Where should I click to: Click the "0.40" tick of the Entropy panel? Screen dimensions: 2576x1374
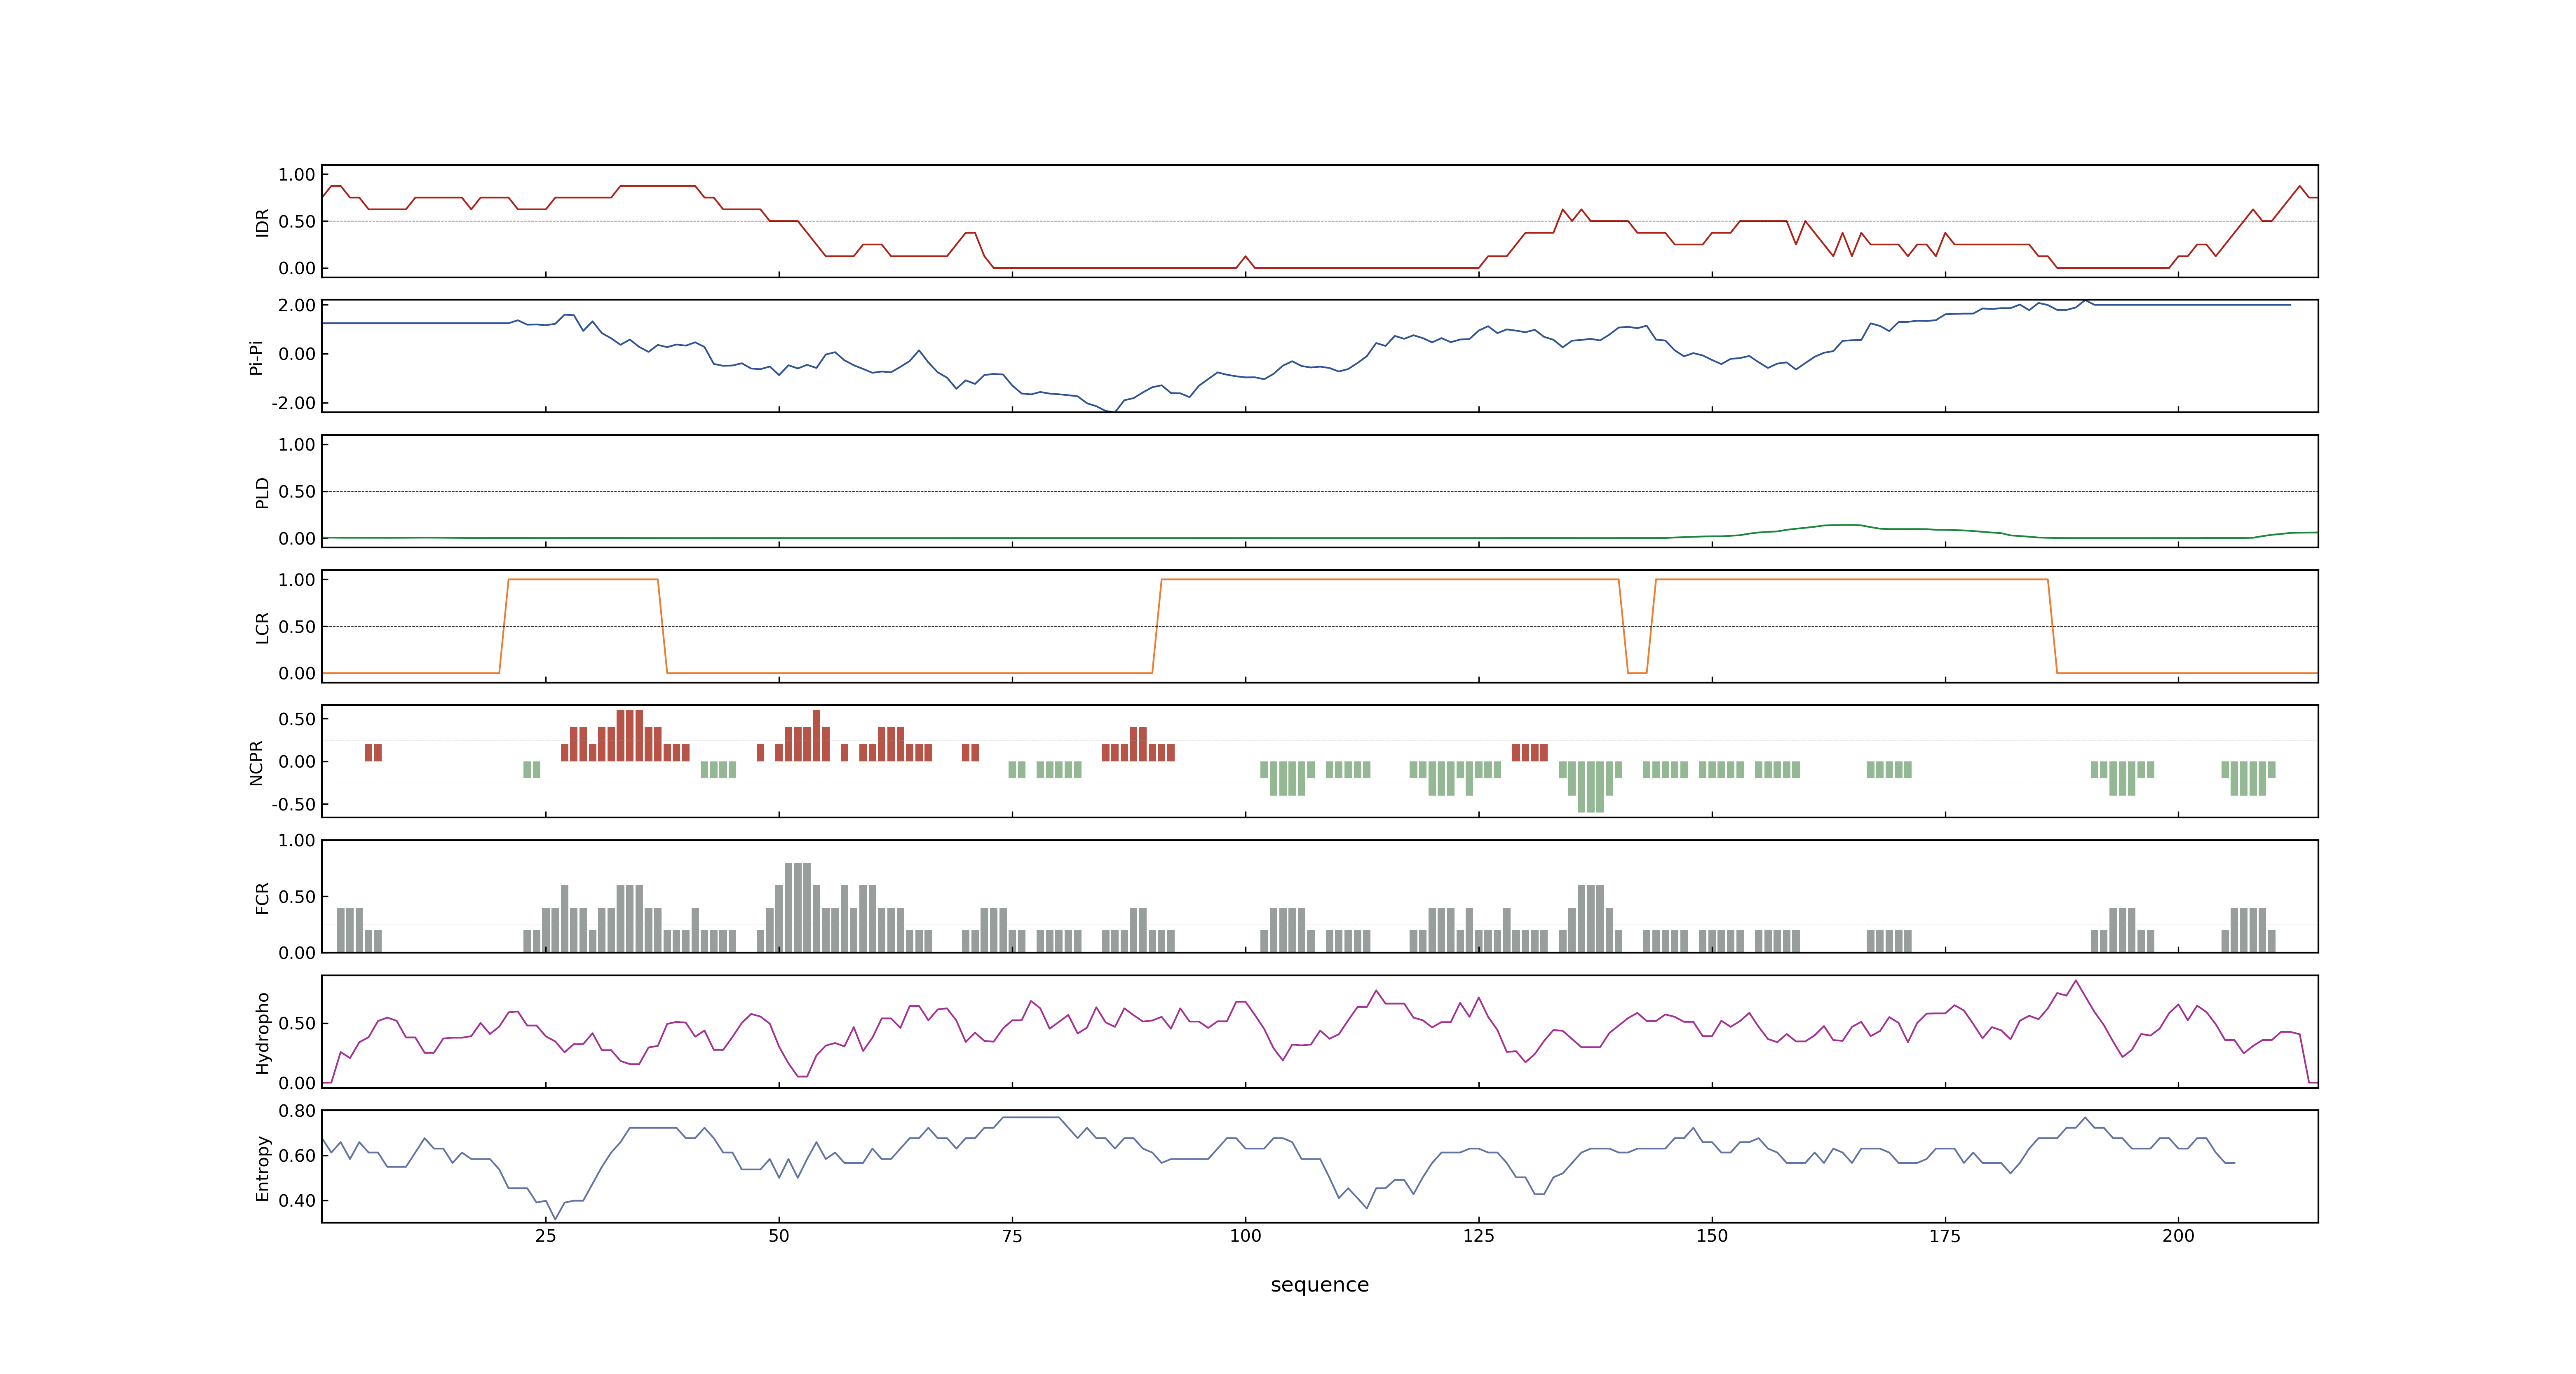pos(297,1201)
